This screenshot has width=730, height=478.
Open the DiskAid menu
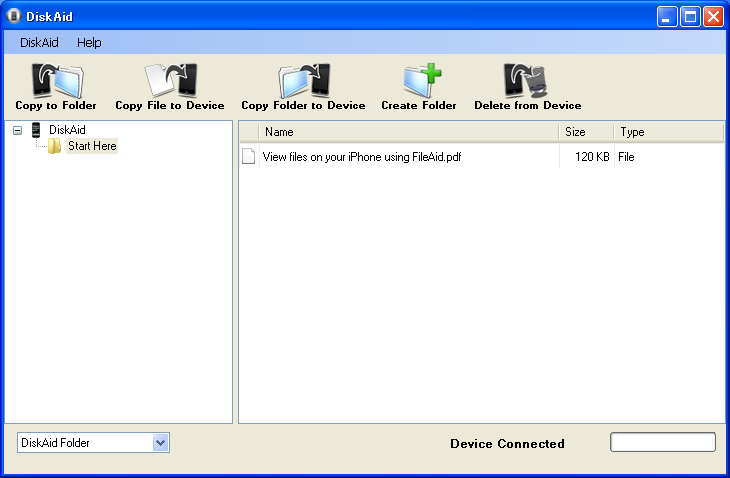39,43
